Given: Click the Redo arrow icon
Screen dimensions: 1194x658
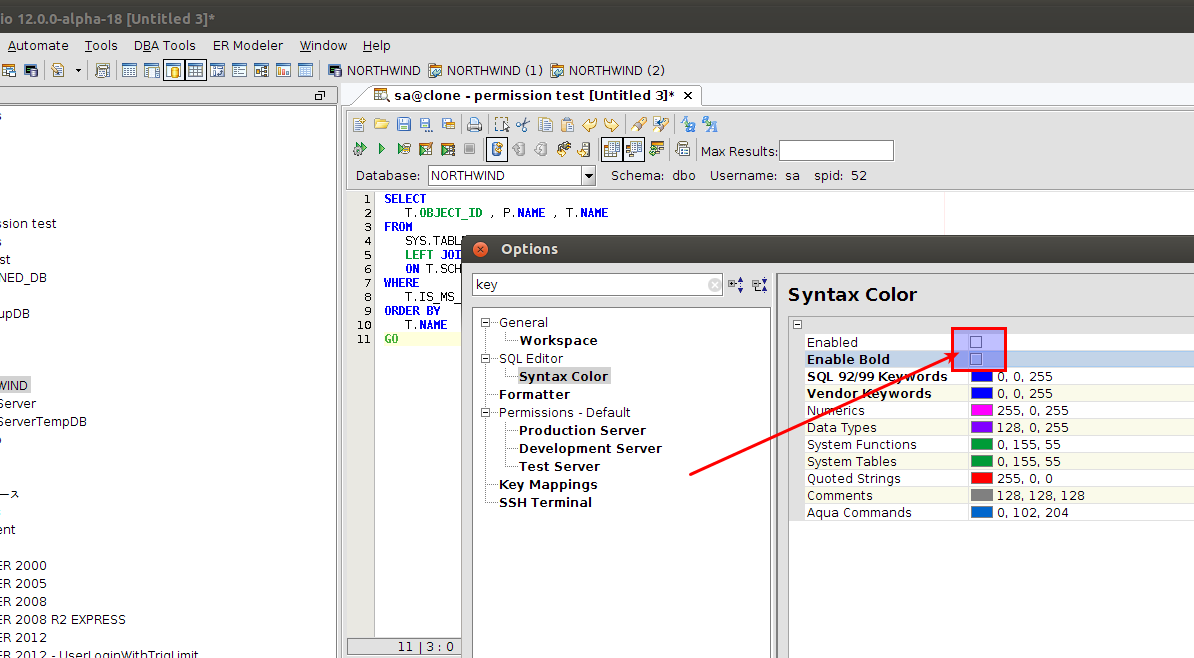Looking at the screenshot, I should [x=610, y=125].
